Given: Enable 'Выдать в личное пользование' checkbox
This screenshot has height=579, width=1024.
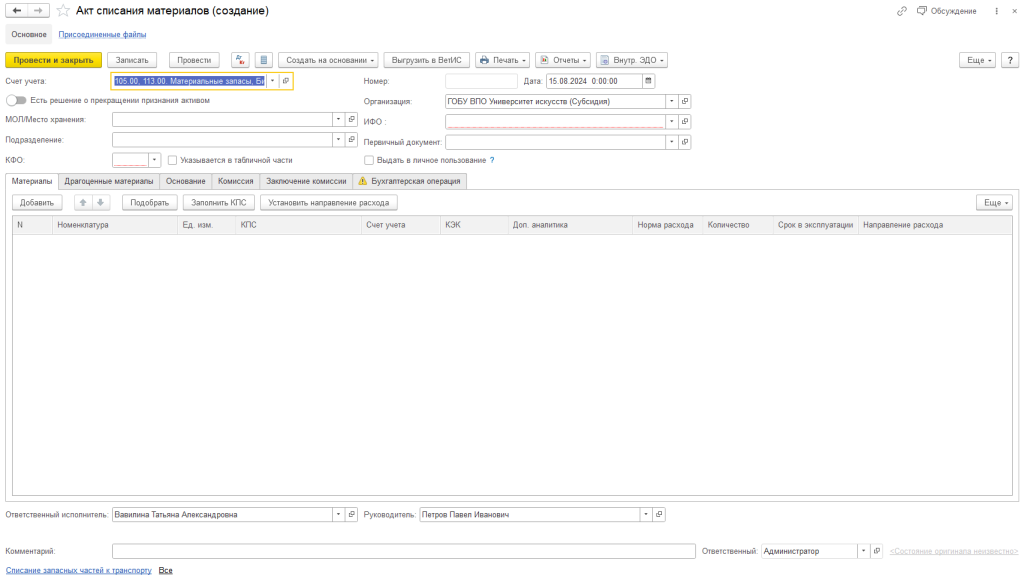Looking at the screenshot, I should click(x=369, y=160).
